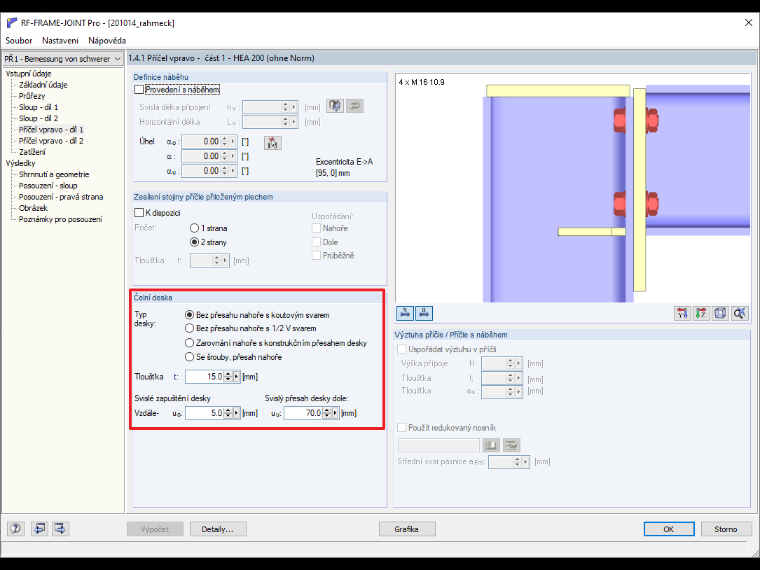This screenshot has height=570, width=760.
Task: Select Průřezy in the navigation tree
Action: click(32, 96)
